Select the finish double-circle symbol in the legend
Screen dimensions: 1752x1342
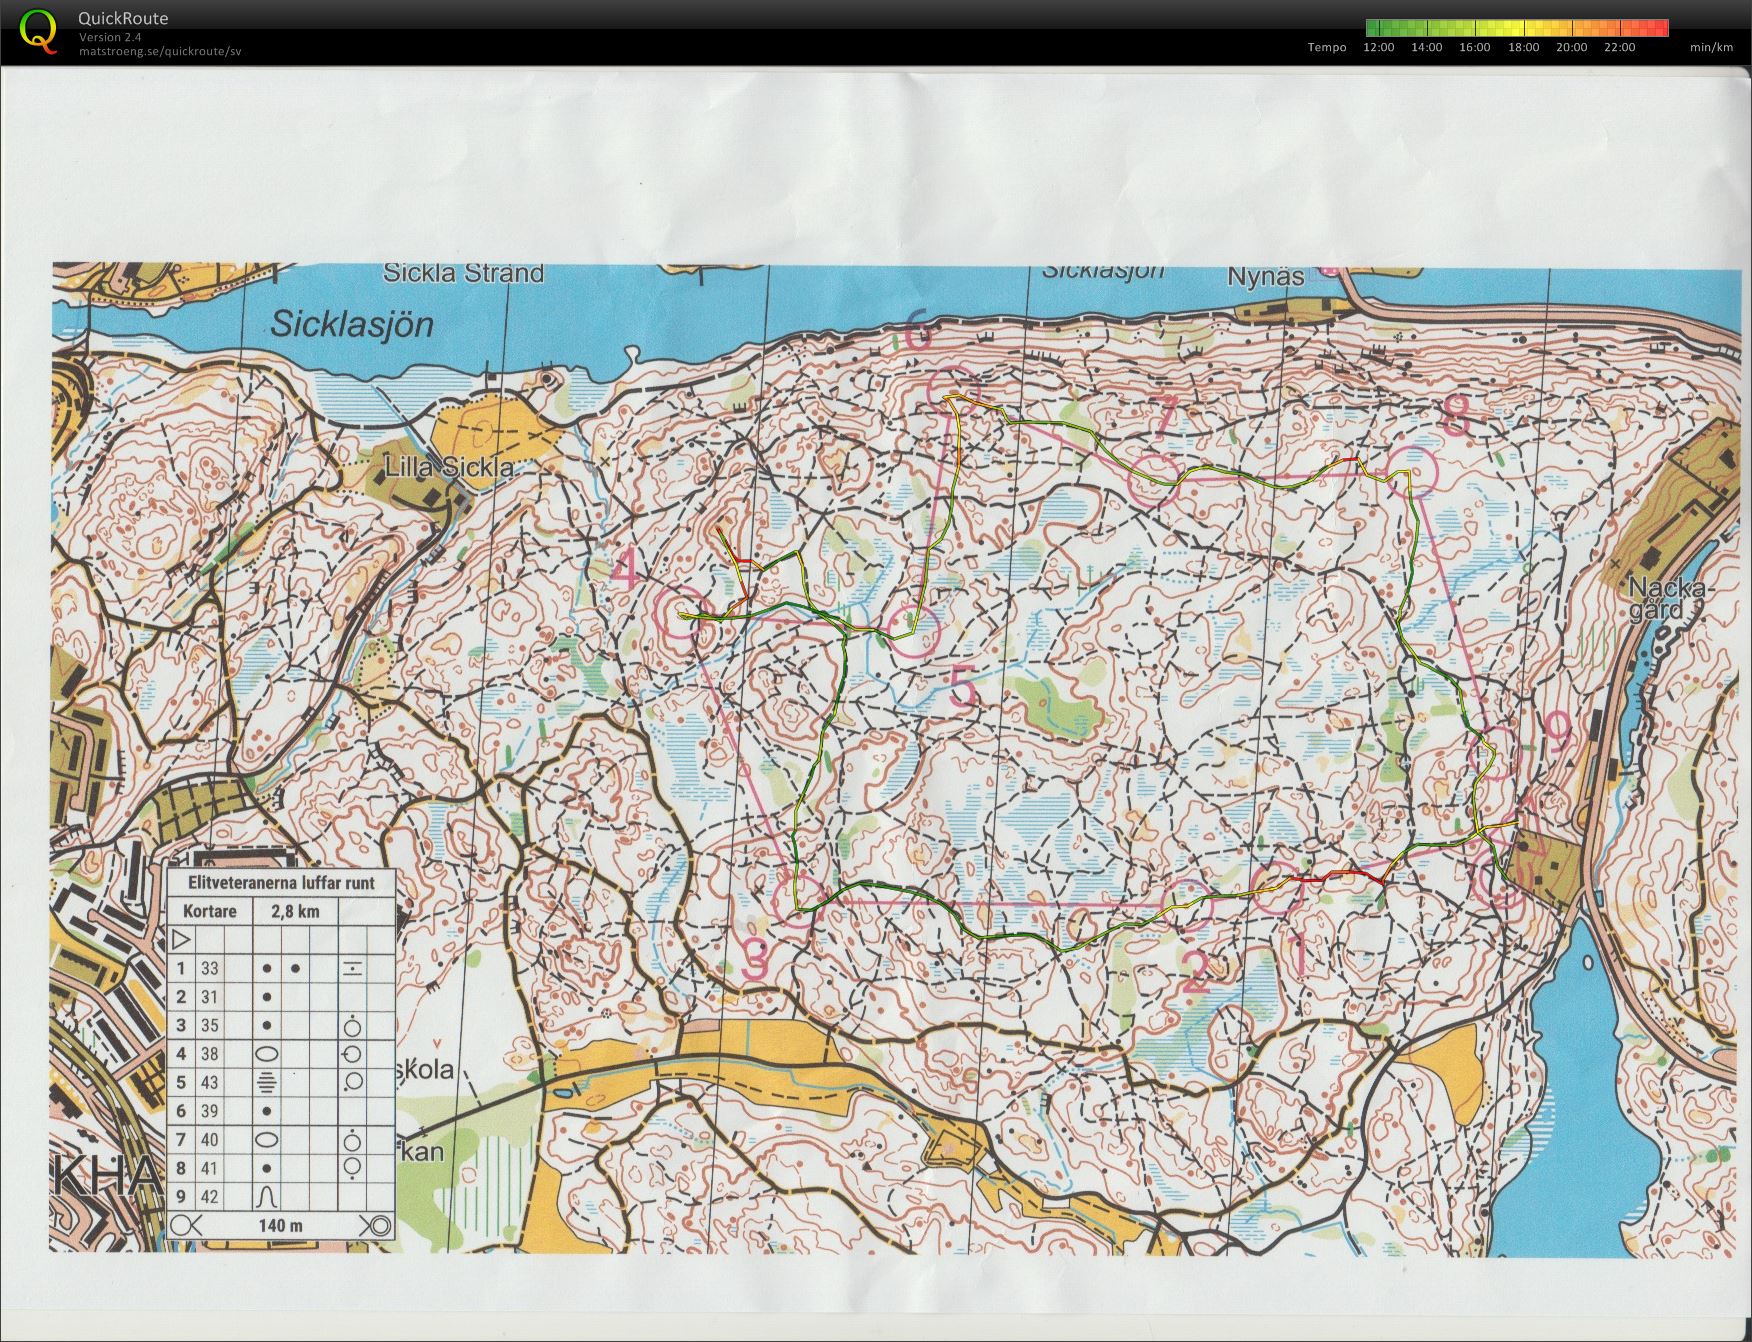[x=376, y=1225]
